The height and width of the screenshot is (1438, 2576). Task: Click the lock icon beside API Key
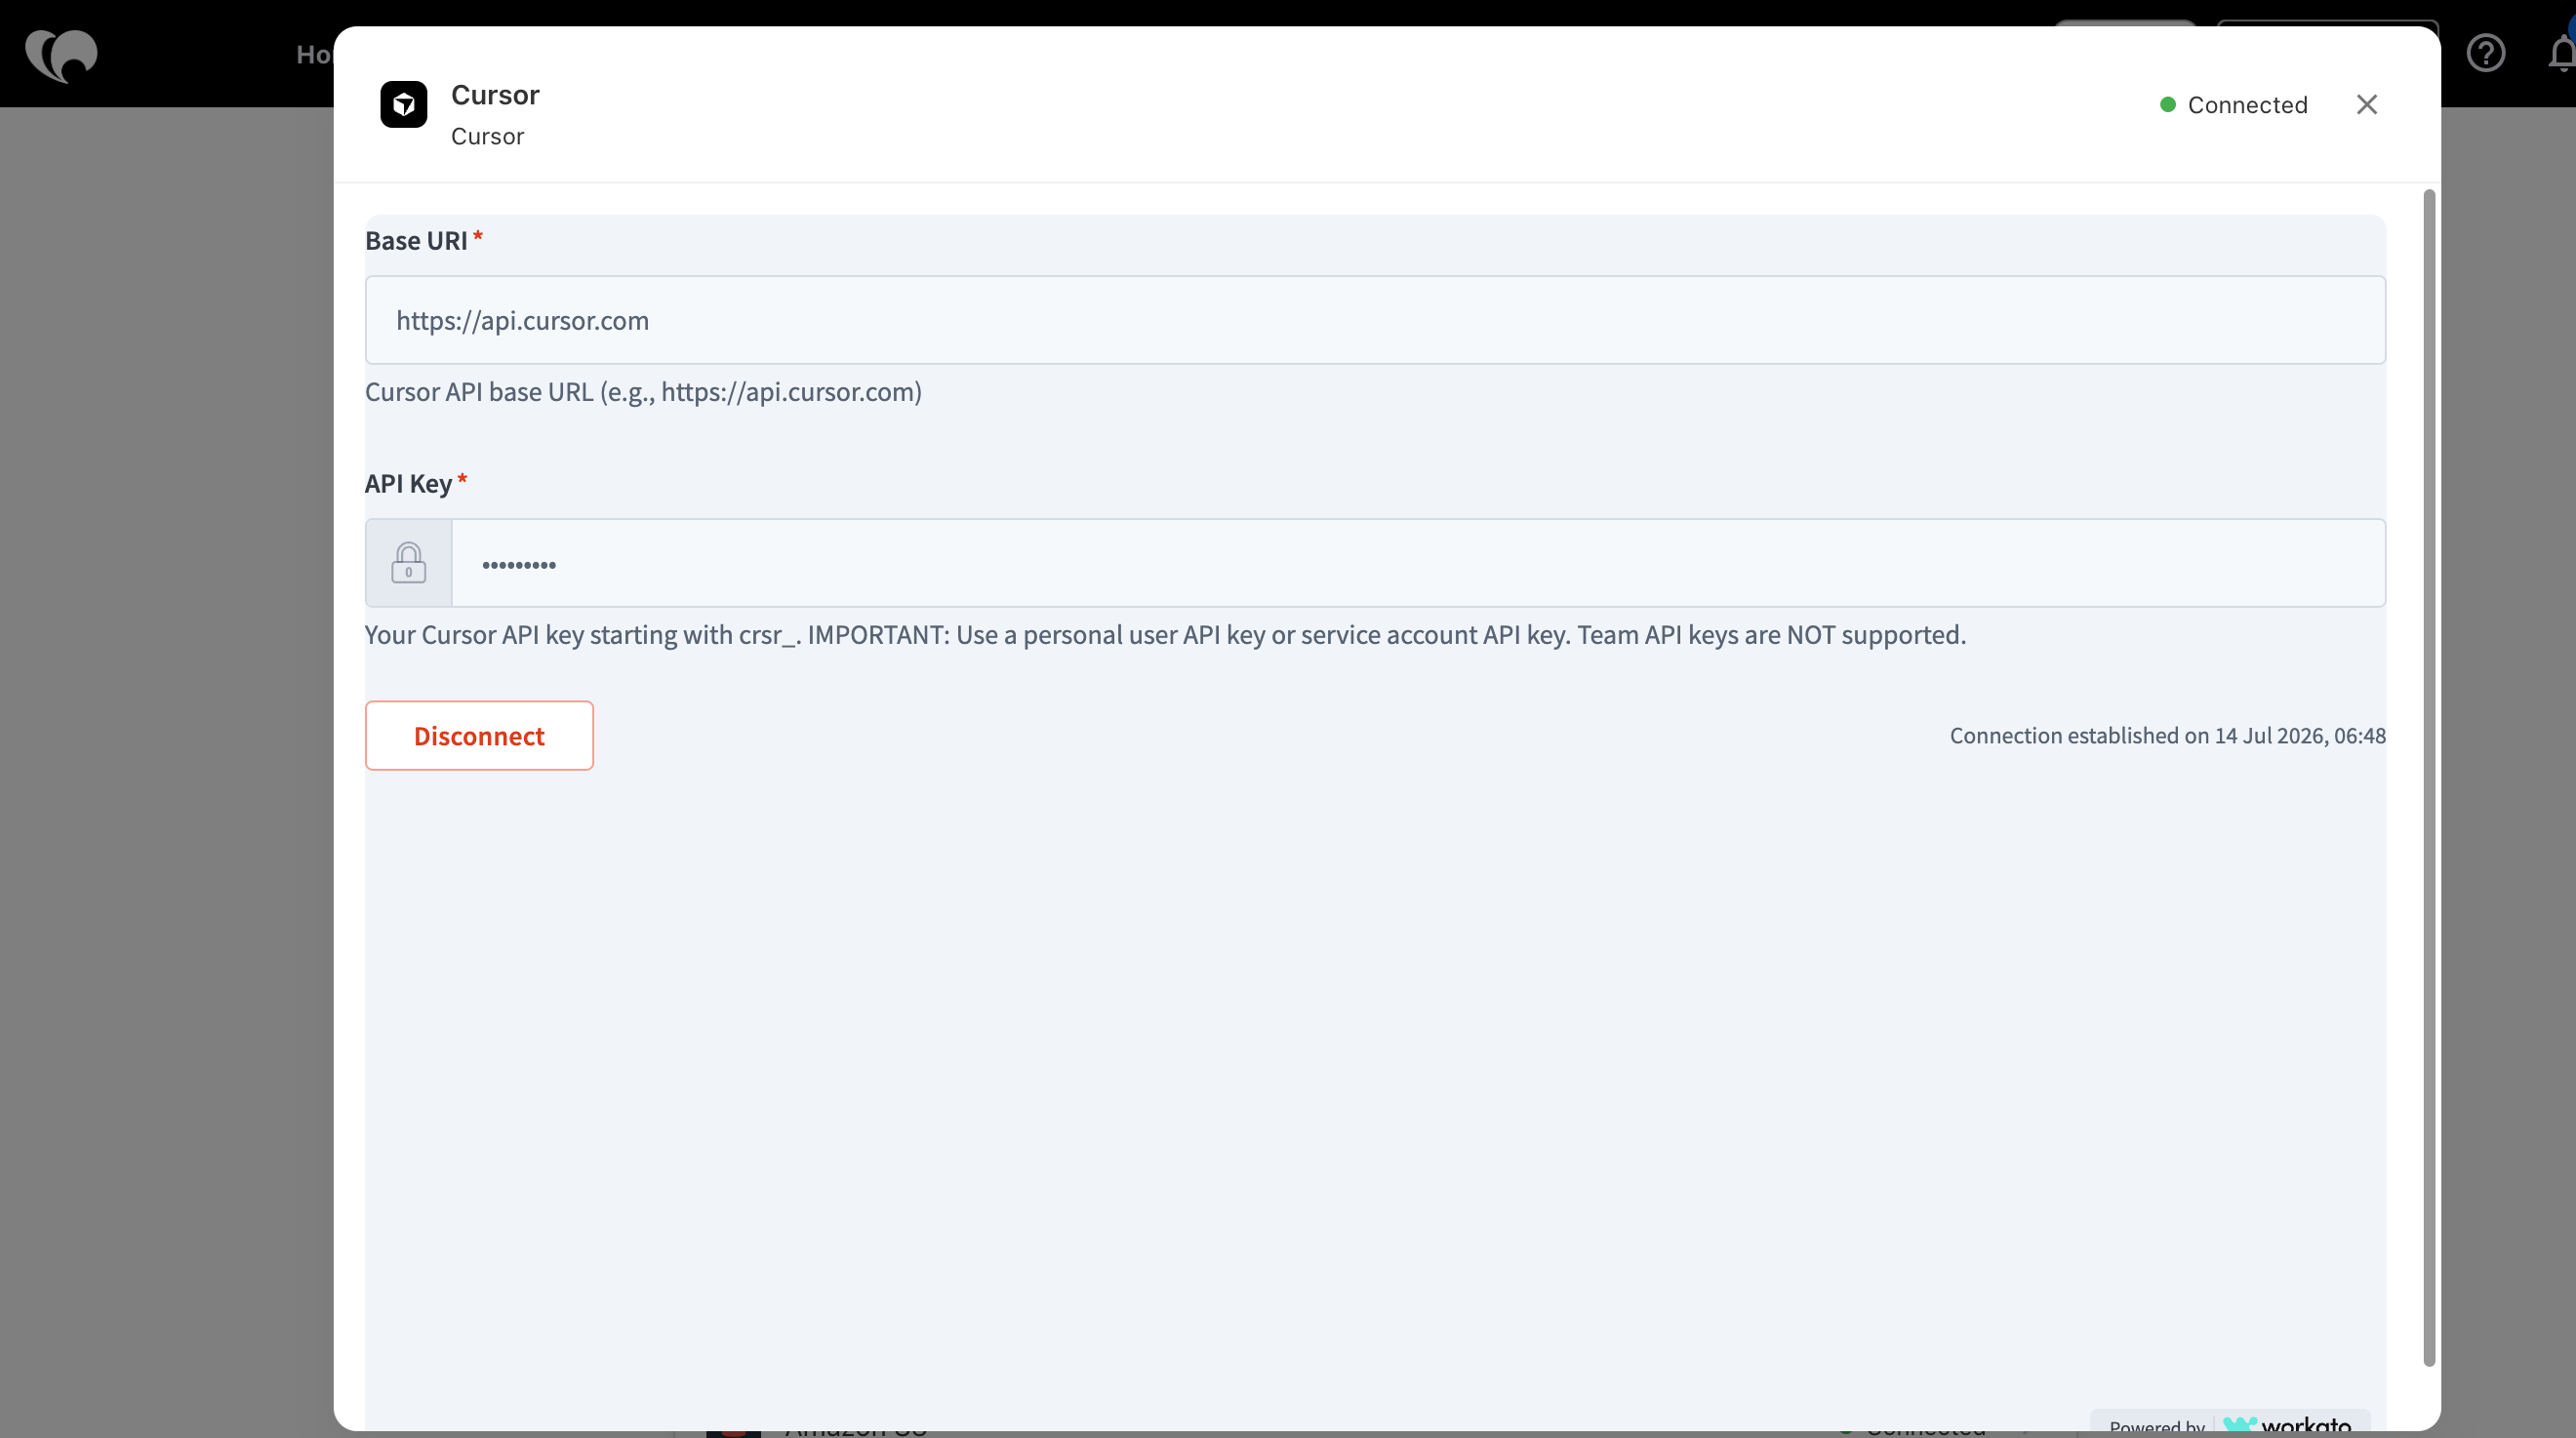click(x=409, y=563)
